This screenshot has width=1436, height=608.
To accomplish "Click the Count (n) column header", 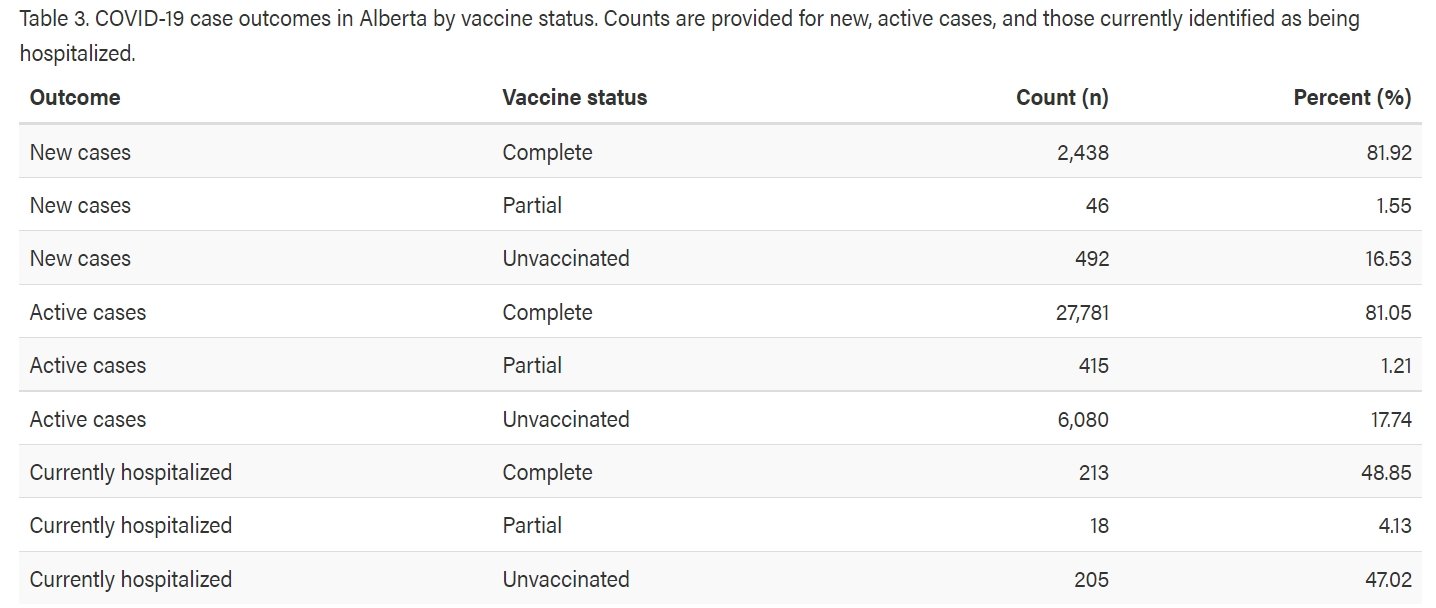I will tap(1062, 98).
